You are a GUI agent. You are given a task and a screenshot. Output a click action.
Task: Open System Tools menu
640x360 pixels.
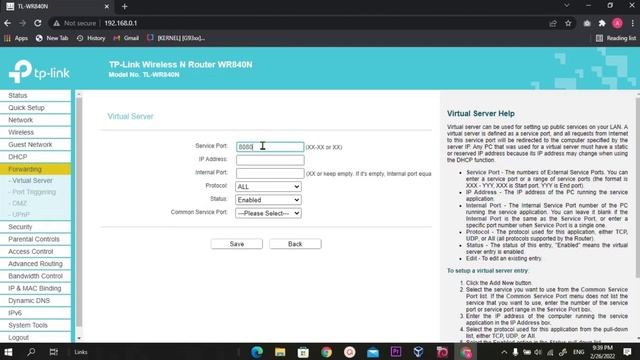point(36,325)
